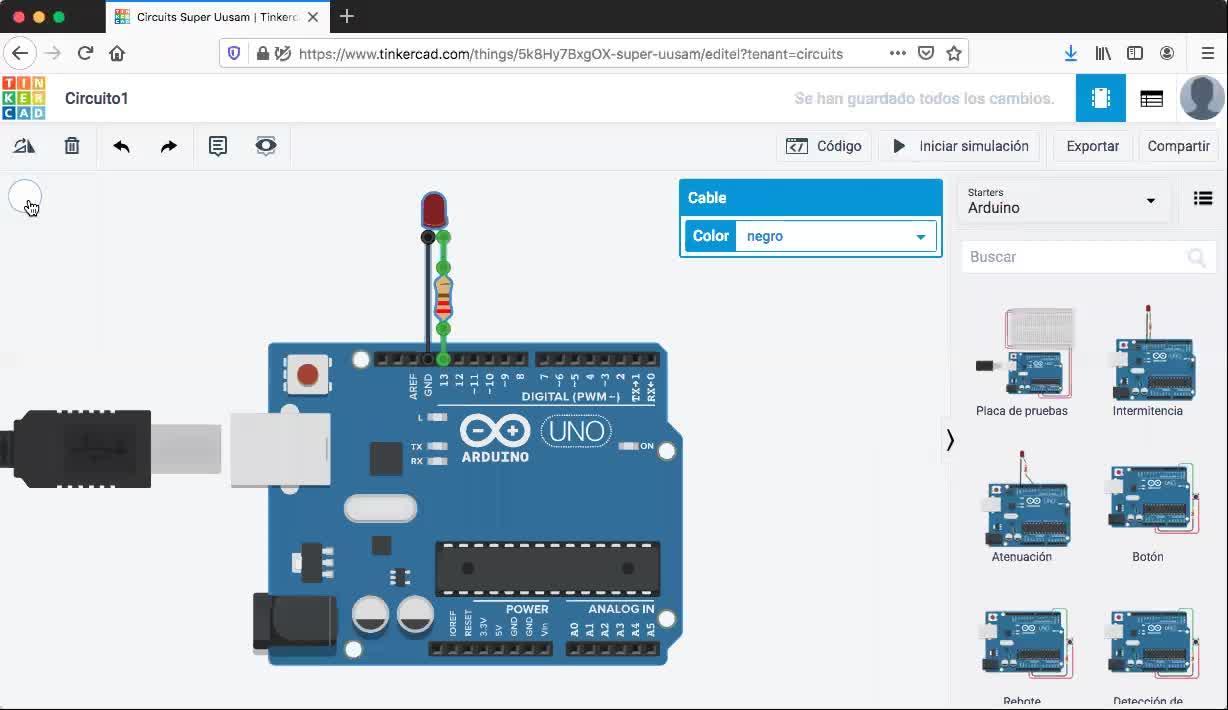This screenshot has height=710, width=1228.
Task: Open the user profile avatar
Action: (1202, 98)
